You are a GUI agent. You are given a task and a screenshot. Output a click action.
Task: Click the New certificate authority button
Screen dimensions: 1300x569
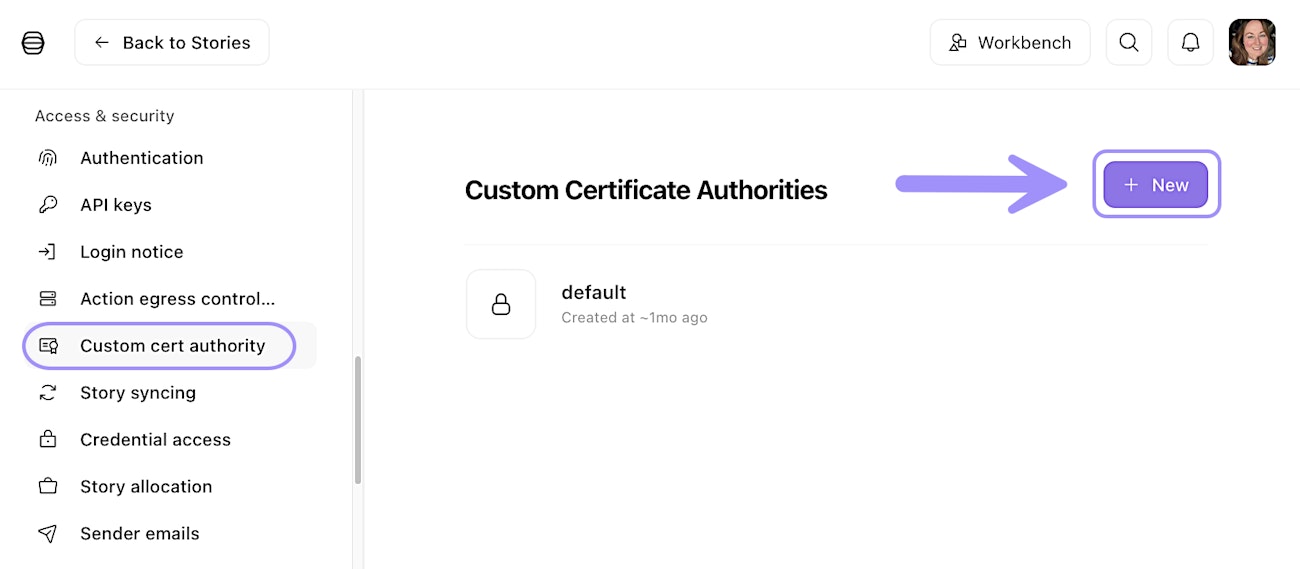[1155, 185]
